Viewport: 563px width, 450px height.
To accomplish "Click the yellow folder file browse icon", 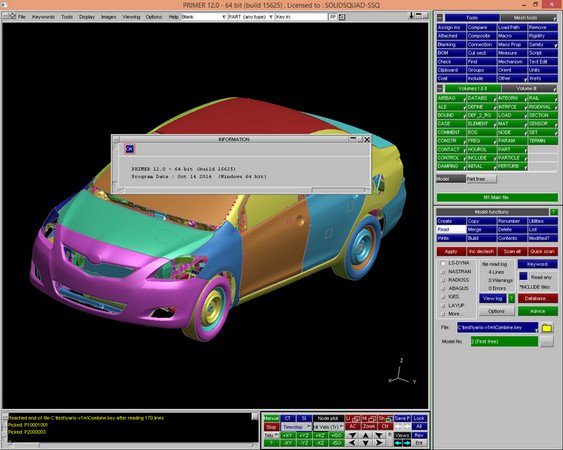I will (546, 328).
